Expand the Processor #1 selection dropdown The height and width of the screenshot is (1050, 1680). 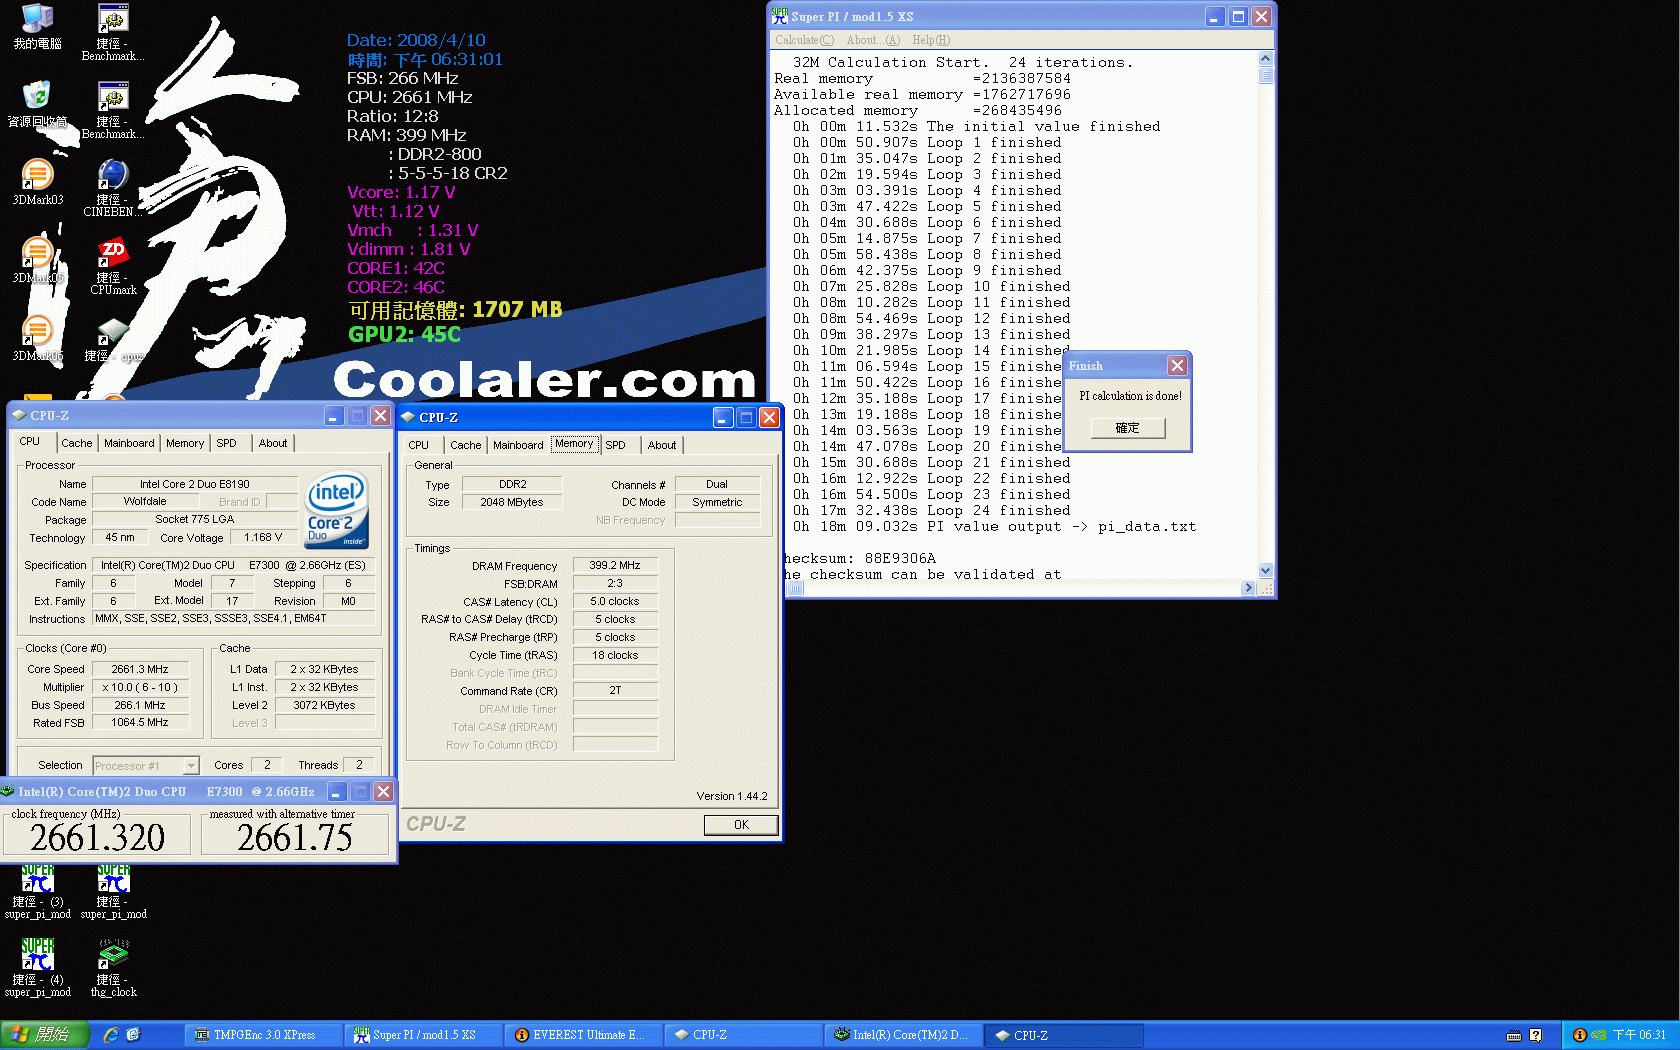(x=190, y=766)
